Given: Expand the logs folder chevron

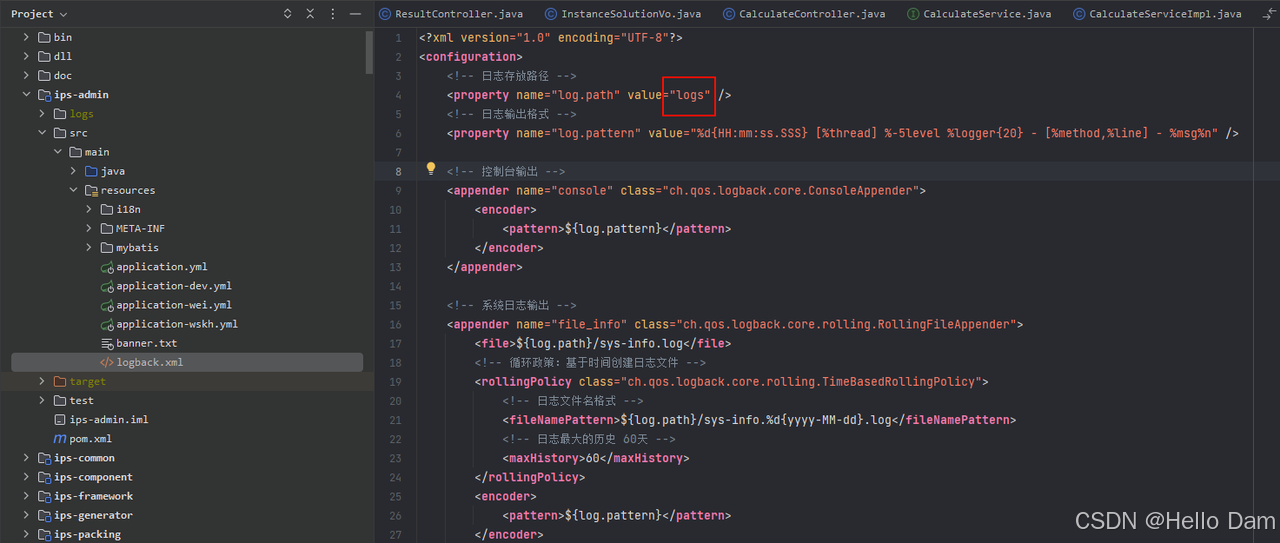Looking at the screenshot, I should [x=42, y=114].
